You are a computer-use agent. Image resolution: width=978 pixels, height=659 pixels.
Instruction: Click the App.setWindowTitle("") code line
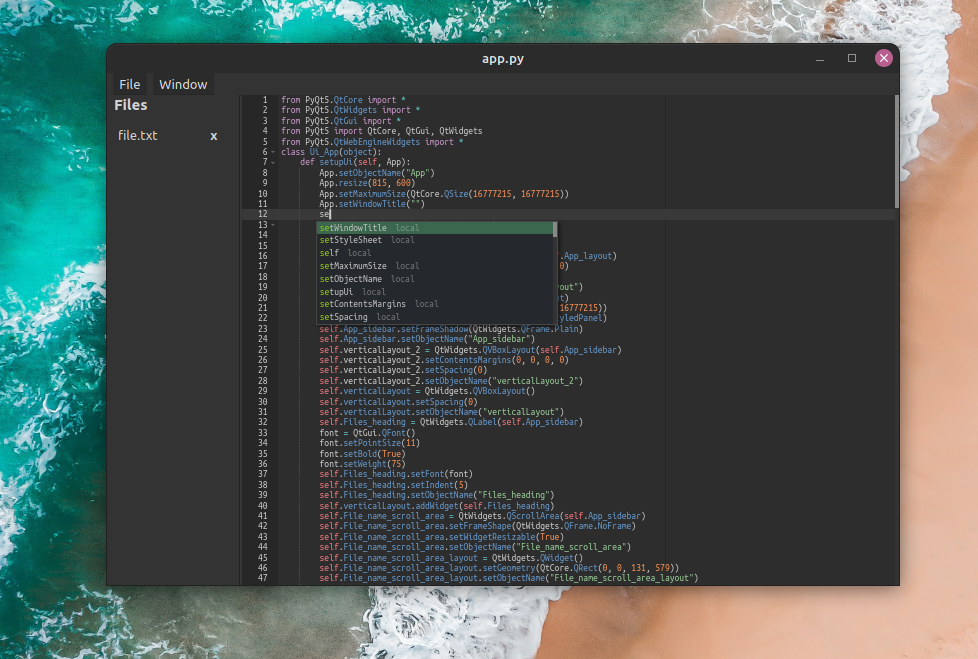pyautogui.click(x=372, y=204)
